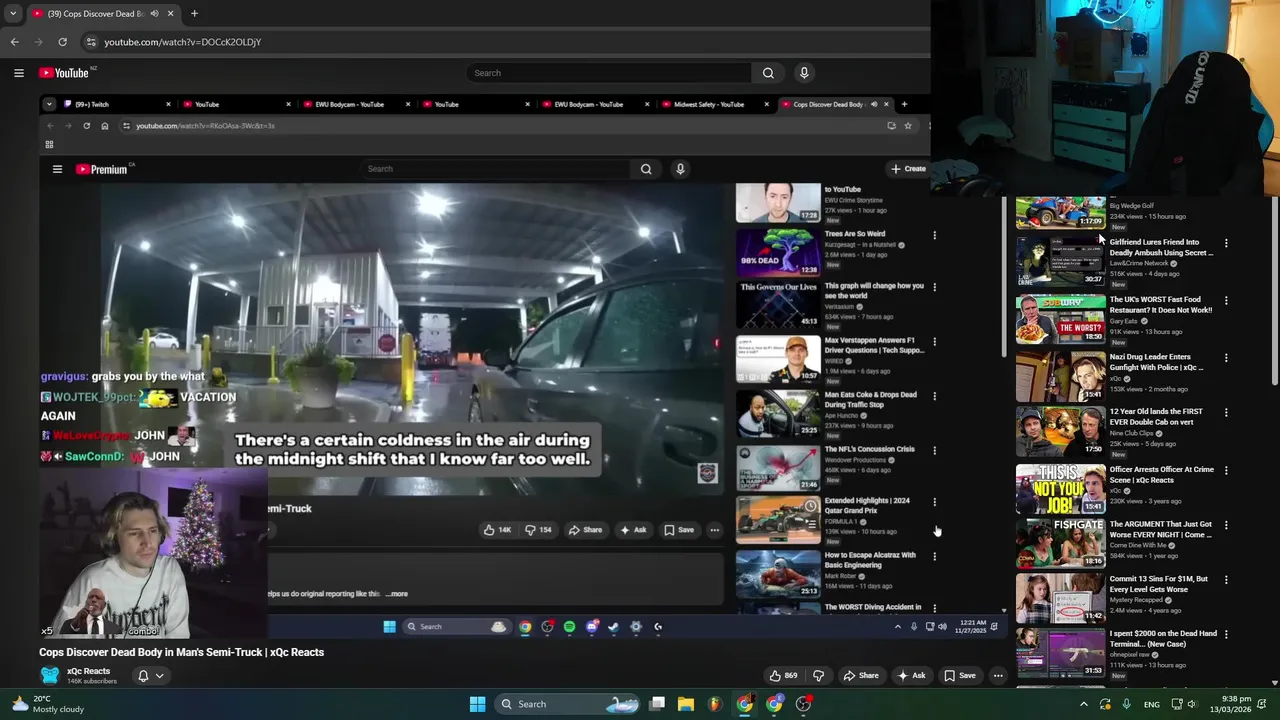Open options for Nazi Drug Leader video
This screenshot has height=720, width=1280.
1226,358
